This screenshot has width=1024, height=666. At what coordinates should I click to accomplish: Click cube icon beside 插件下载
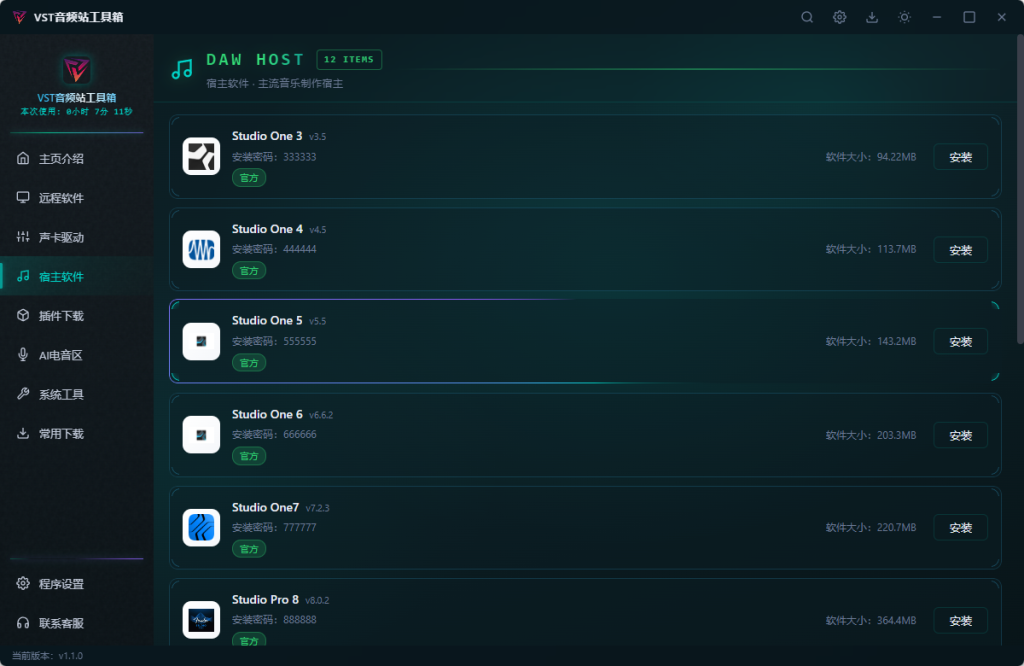[x=23, y=315]
